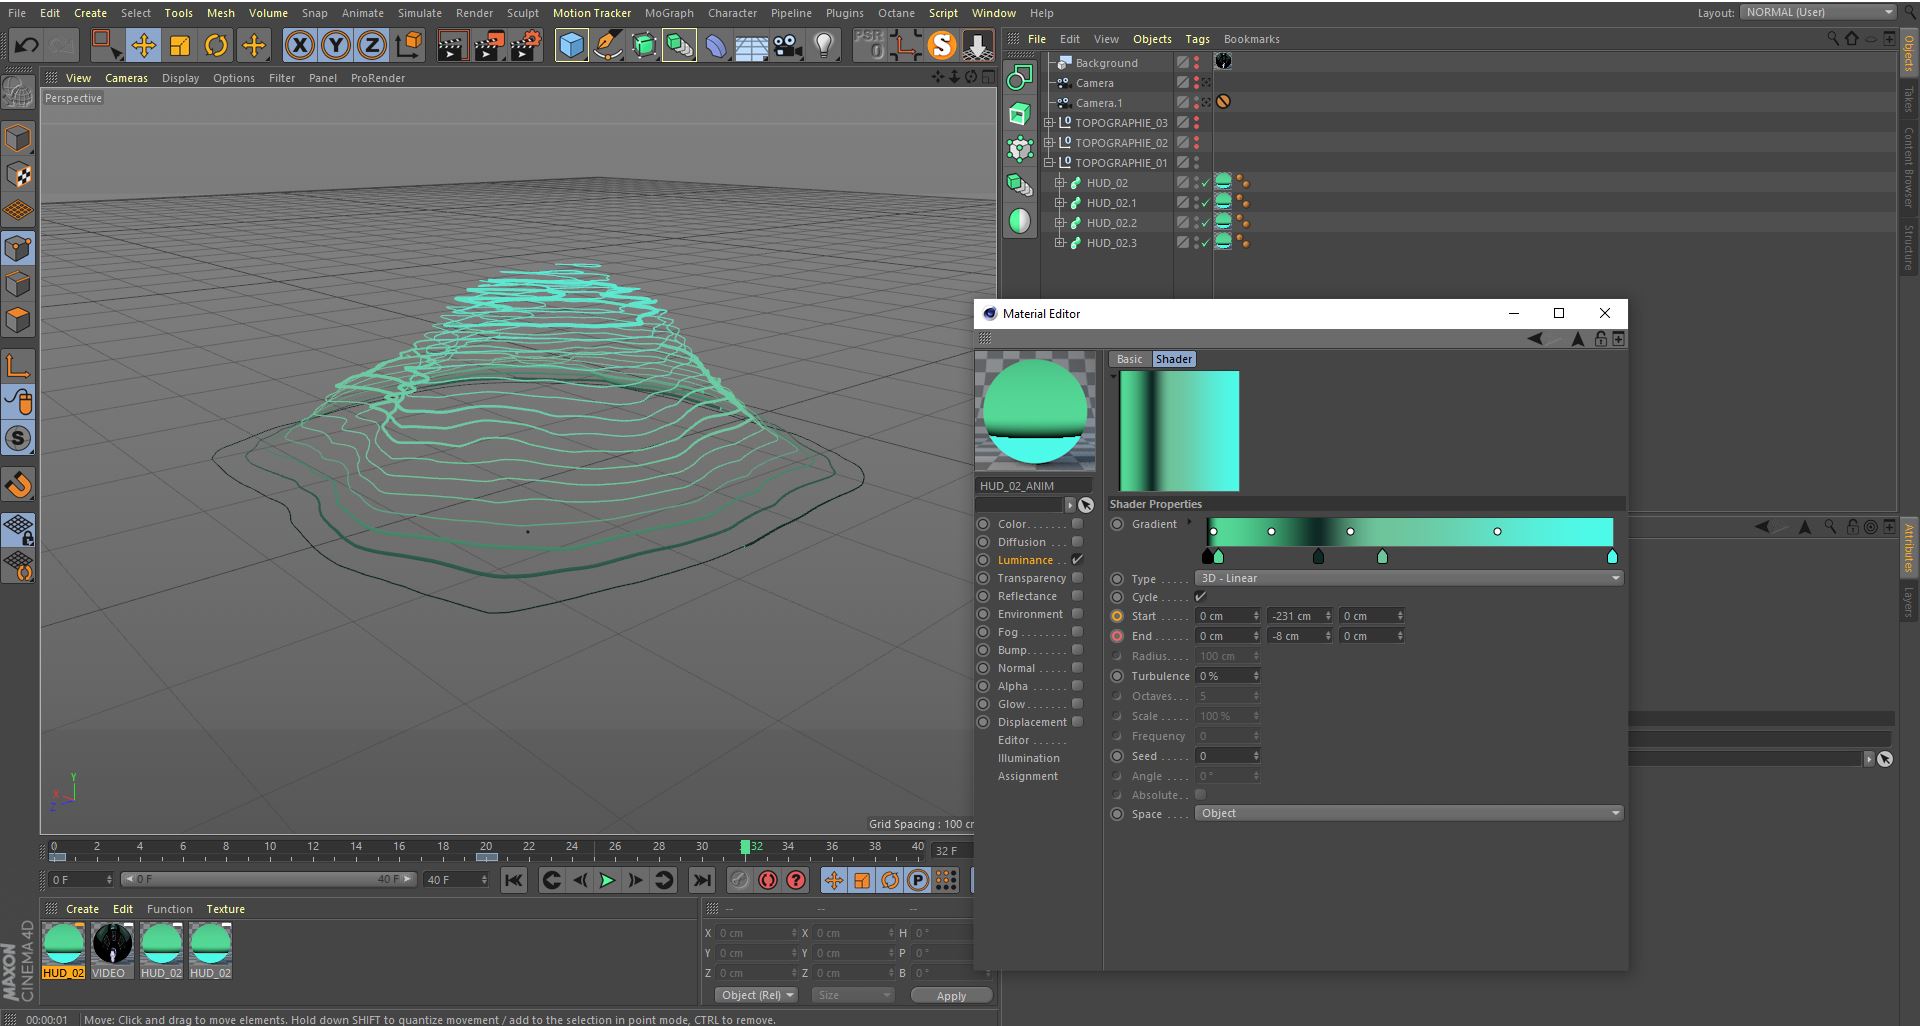Click the search icon in Object Manager
Screen dimensions: 1920x1026
coord(1833,38)
